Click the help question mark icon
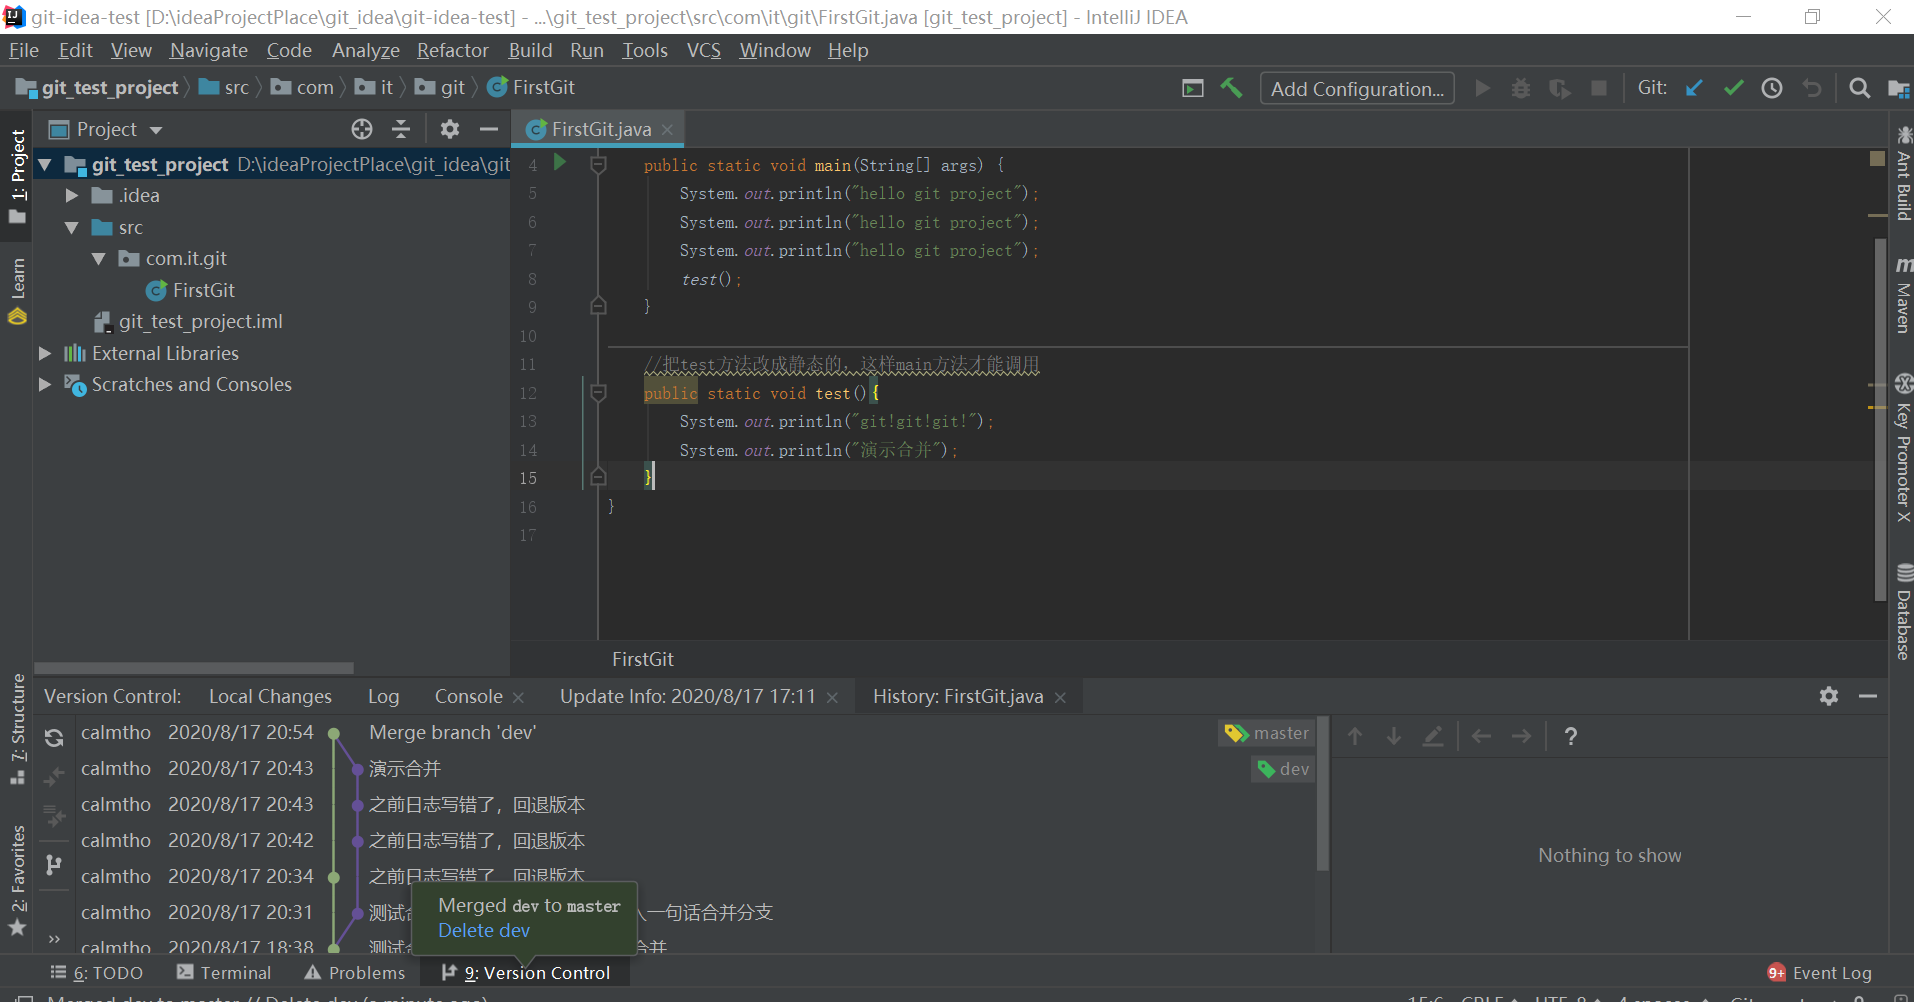The width and height of the screenshot is (1914, 1002). coord(1571,736)
